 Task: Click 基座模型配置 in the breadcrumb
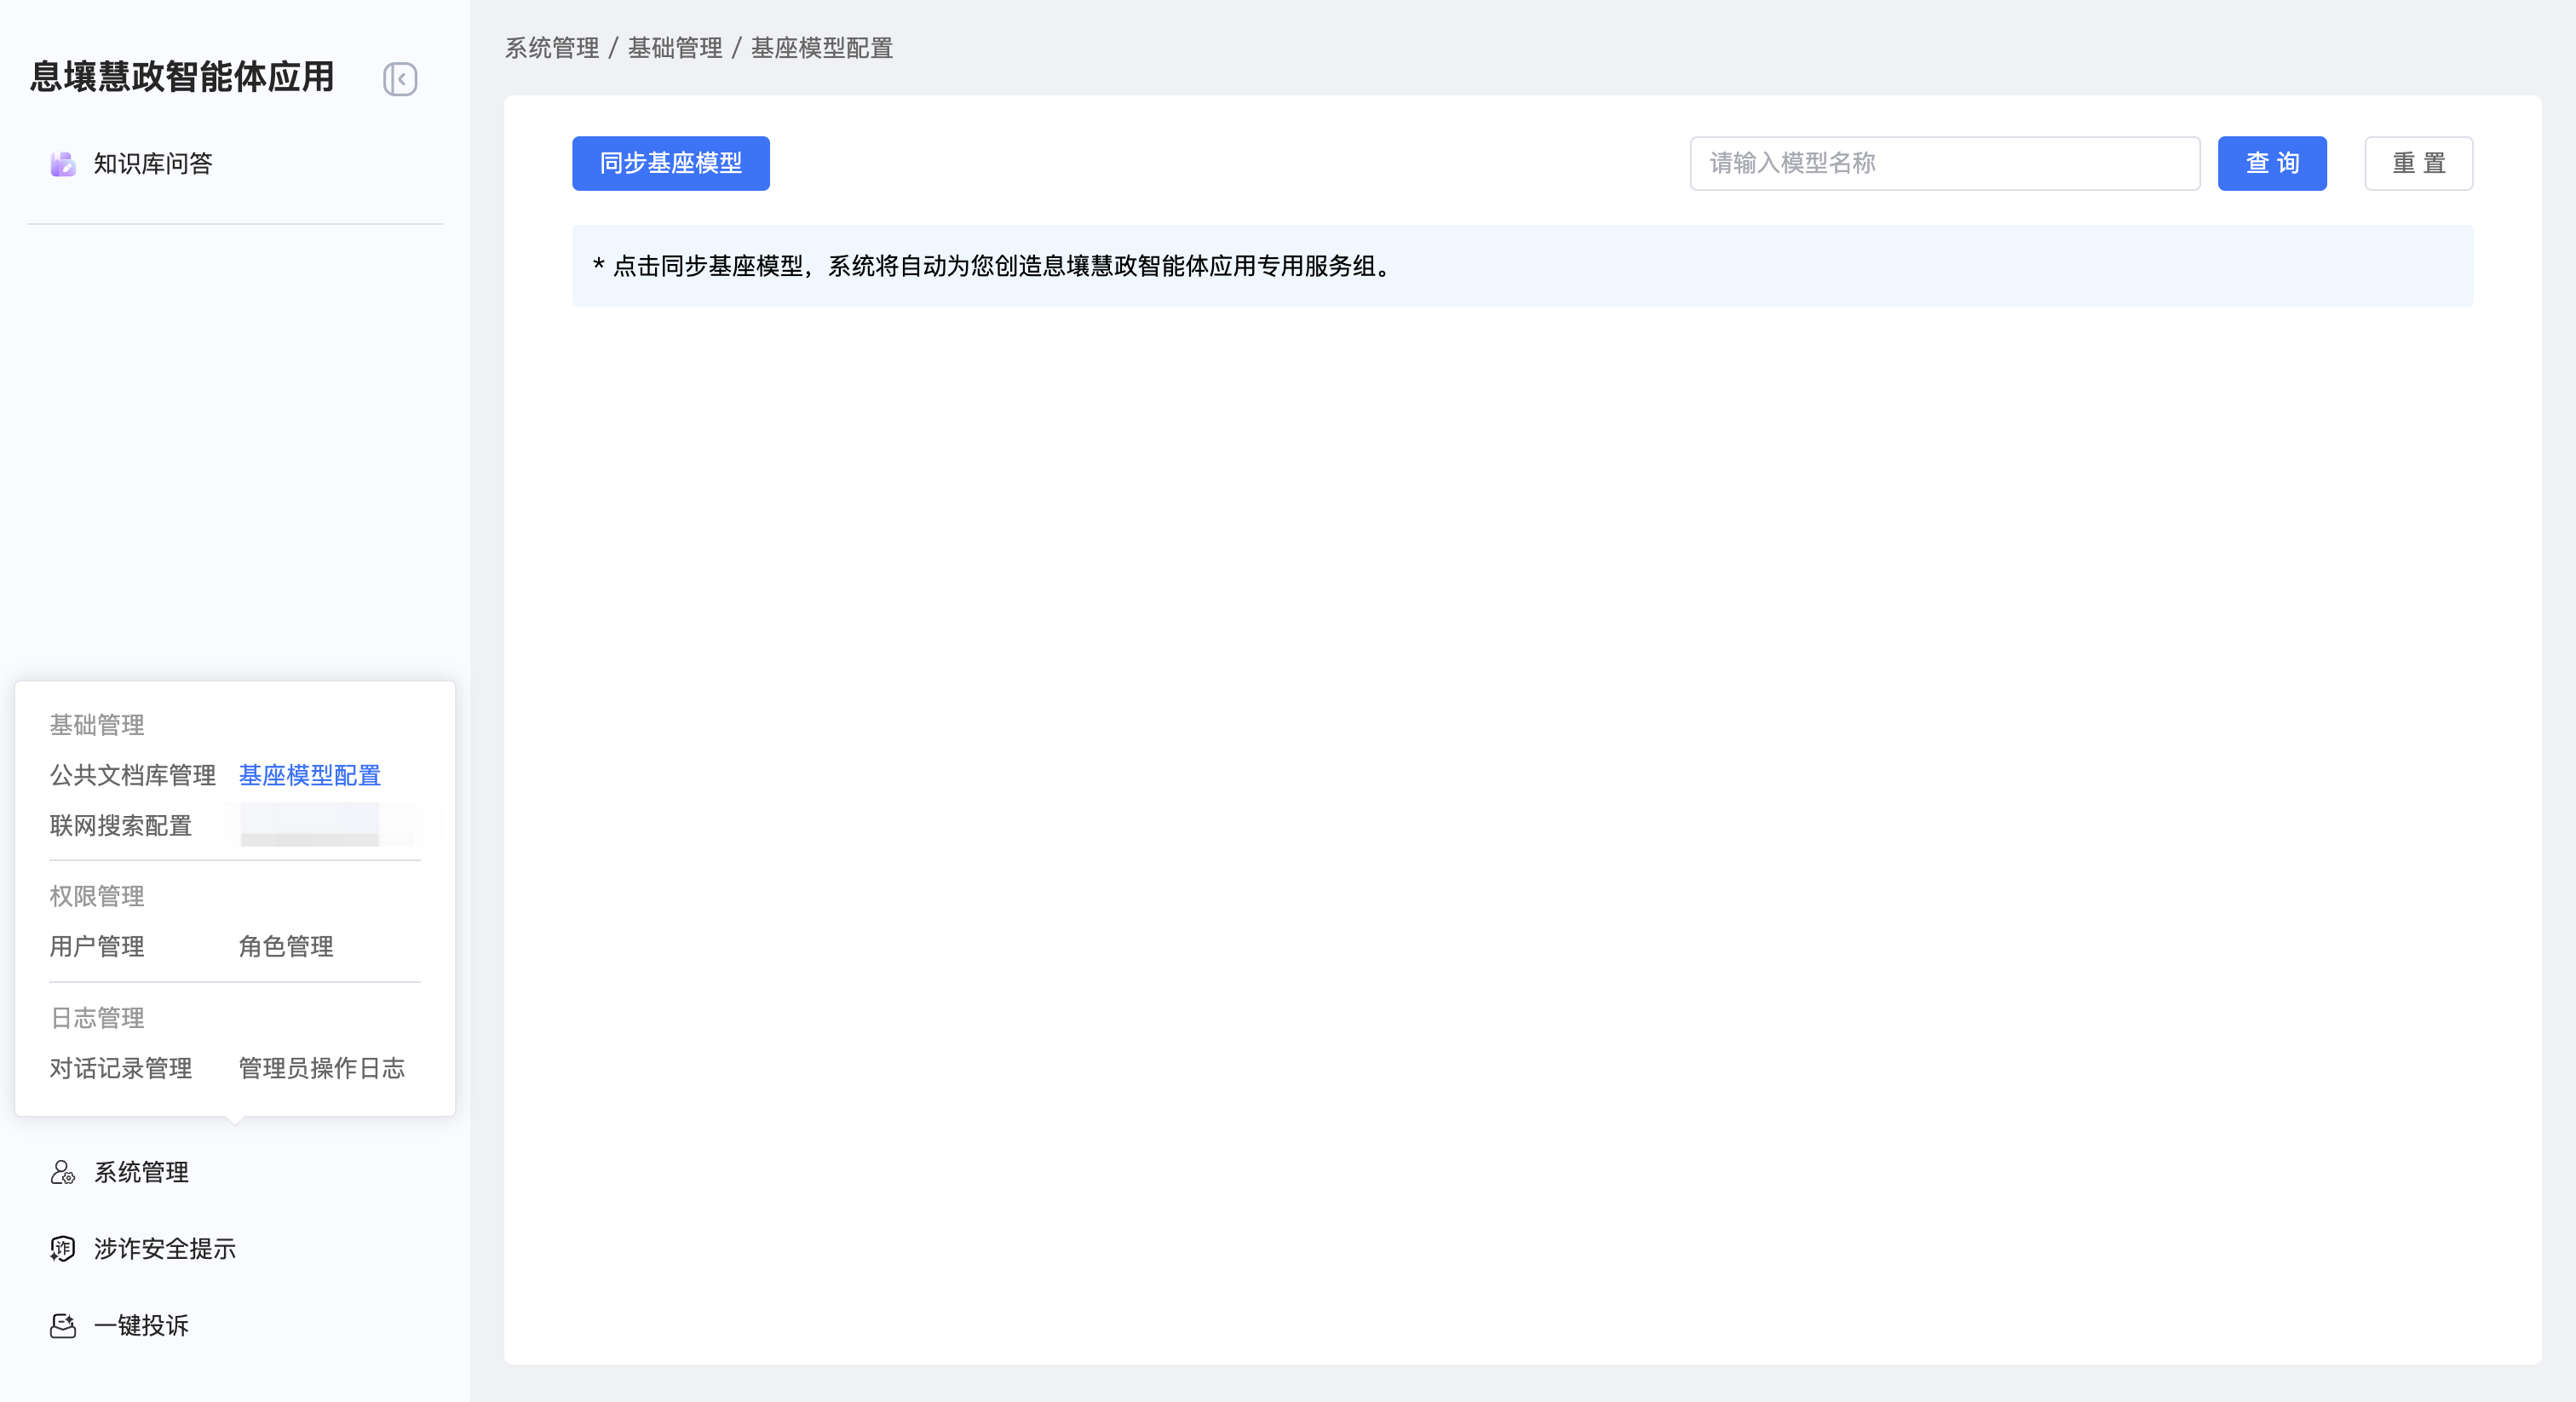point(822,48)
